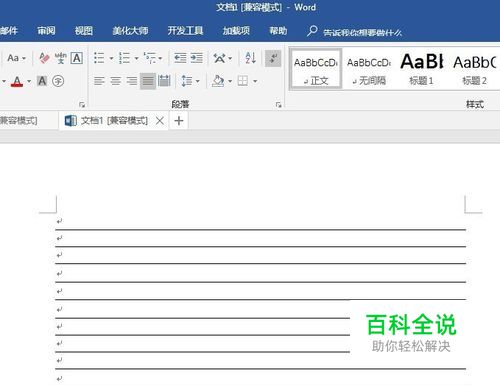This screenshot has width=500, height=385.
Task: Open the 美化大师 ribbon tab
Action: click(x=130, y=31)
